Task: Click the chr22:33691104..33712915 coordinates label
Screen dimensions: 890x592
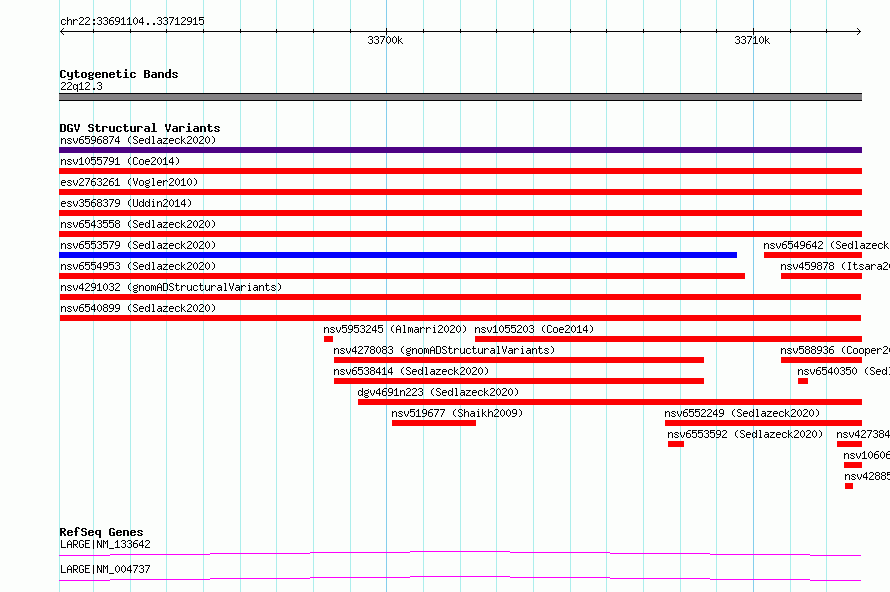Action: click(x=132, y=21)
